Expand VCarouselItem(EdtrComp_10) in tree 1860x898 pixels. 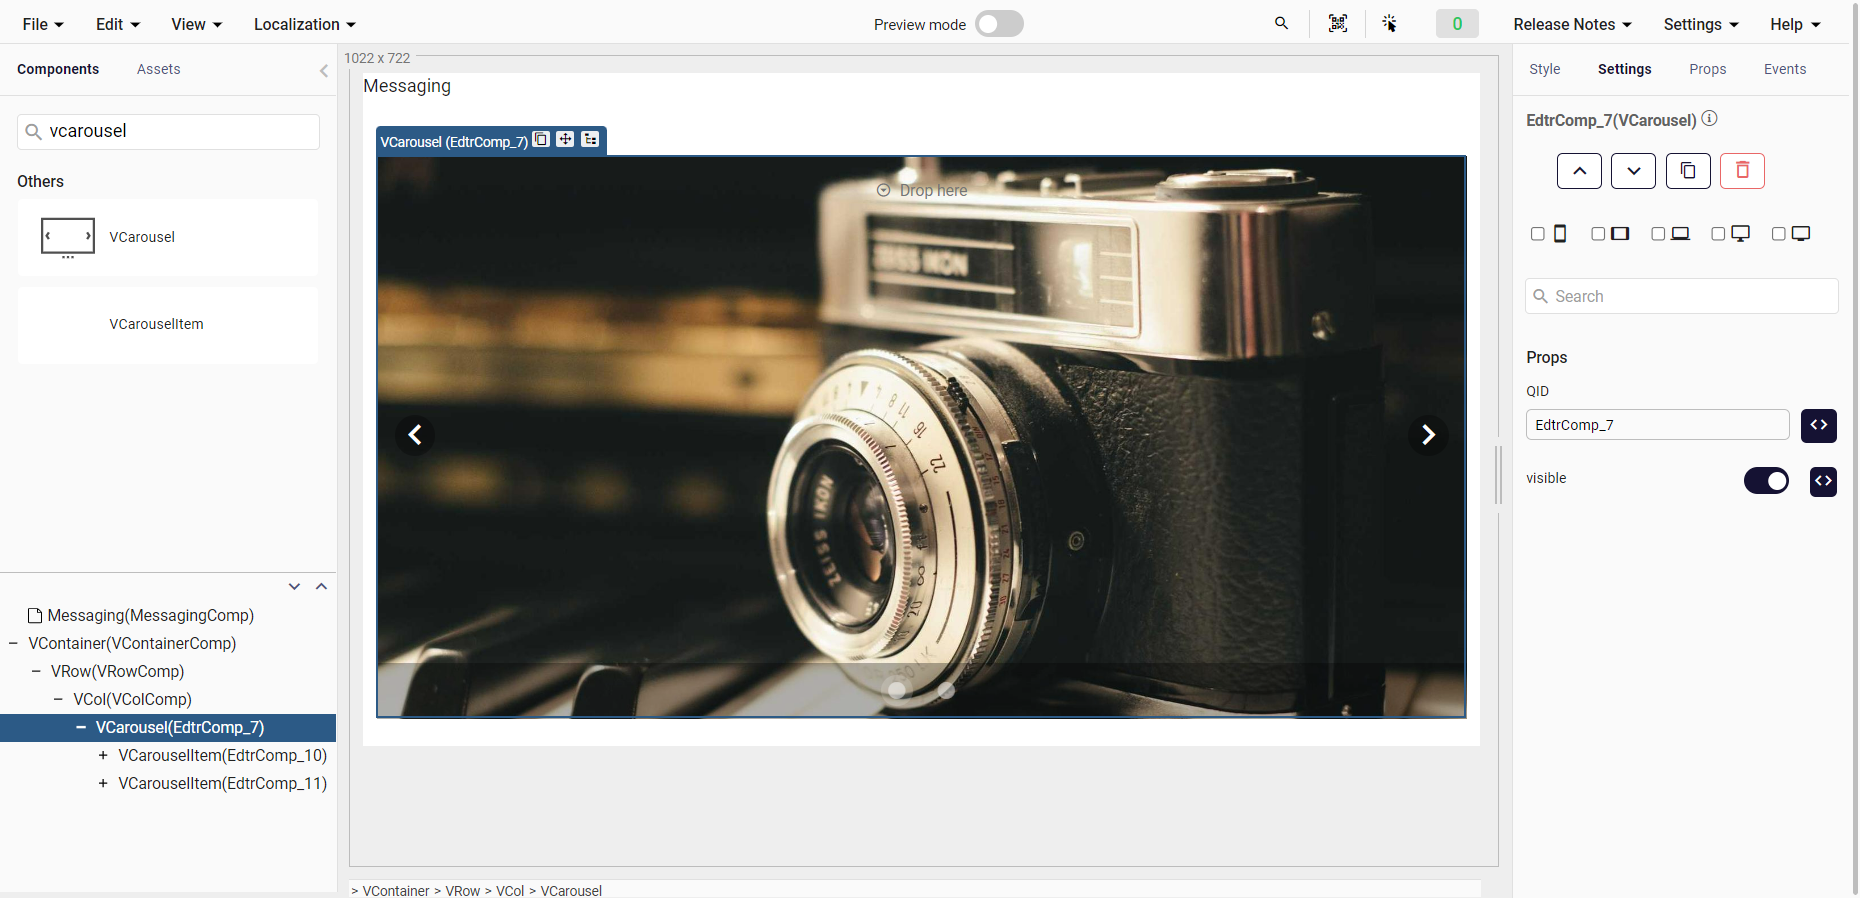103,756
